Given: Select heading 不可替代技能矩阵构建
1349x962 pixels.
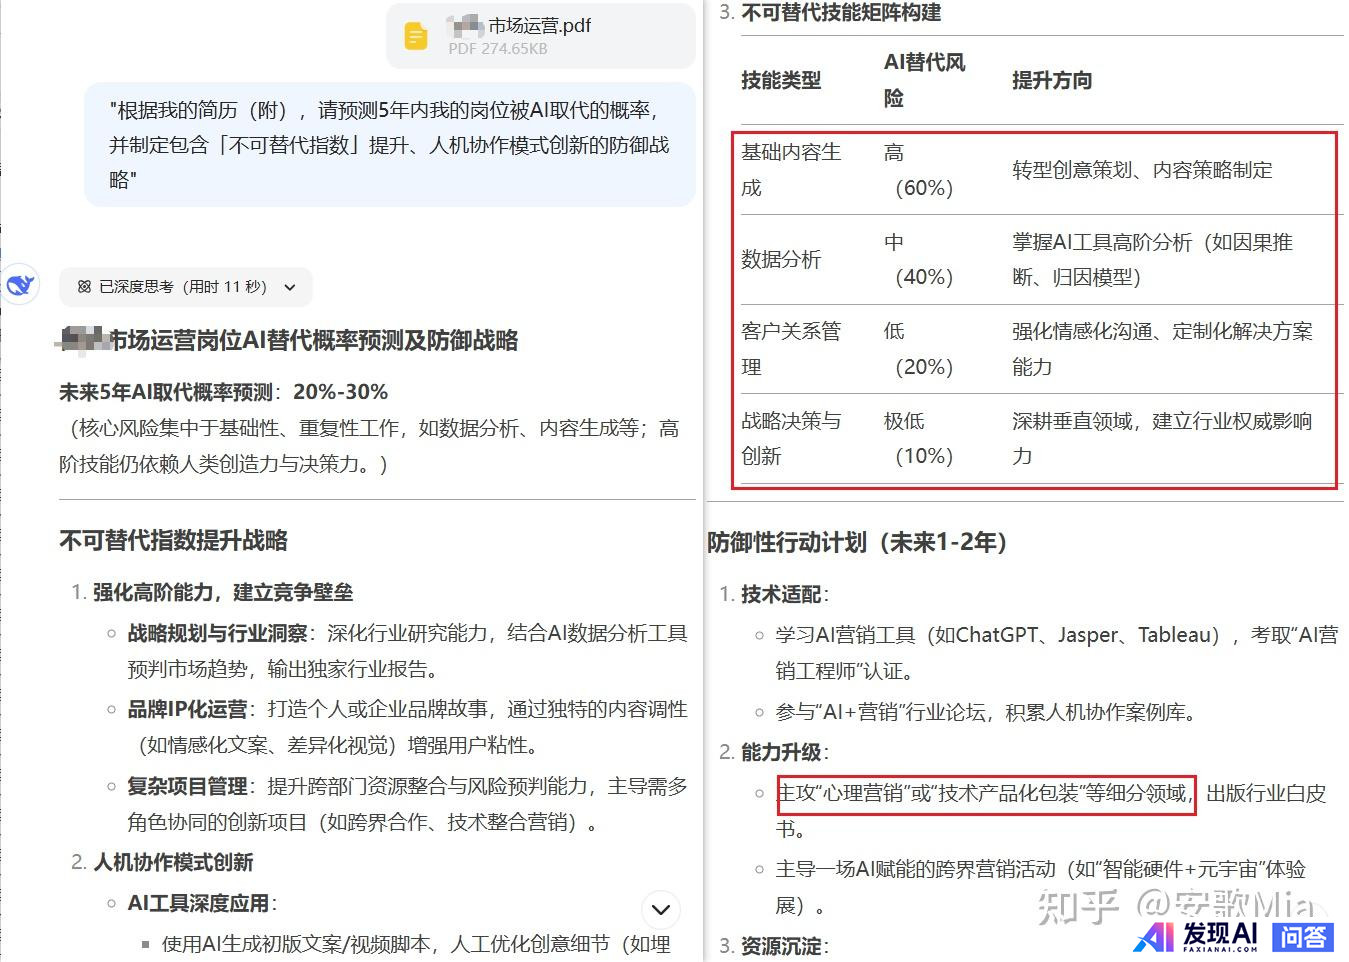Looking at the screenshot, I should point(841,12).
